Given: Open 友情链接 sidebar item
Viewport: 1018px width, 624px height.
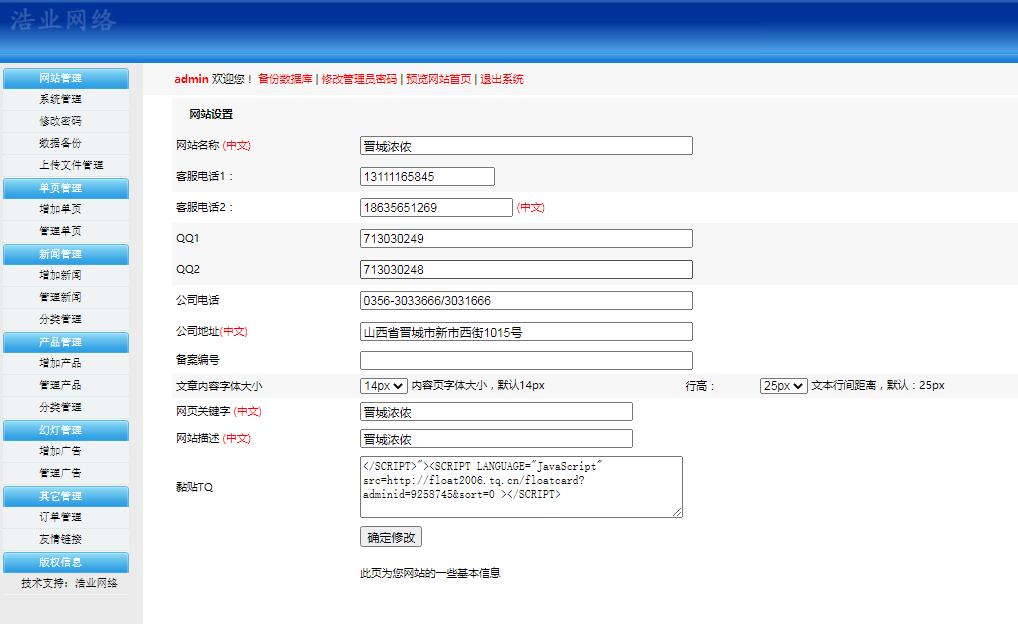Looking at the screenshot, I should tap(60, 540).
